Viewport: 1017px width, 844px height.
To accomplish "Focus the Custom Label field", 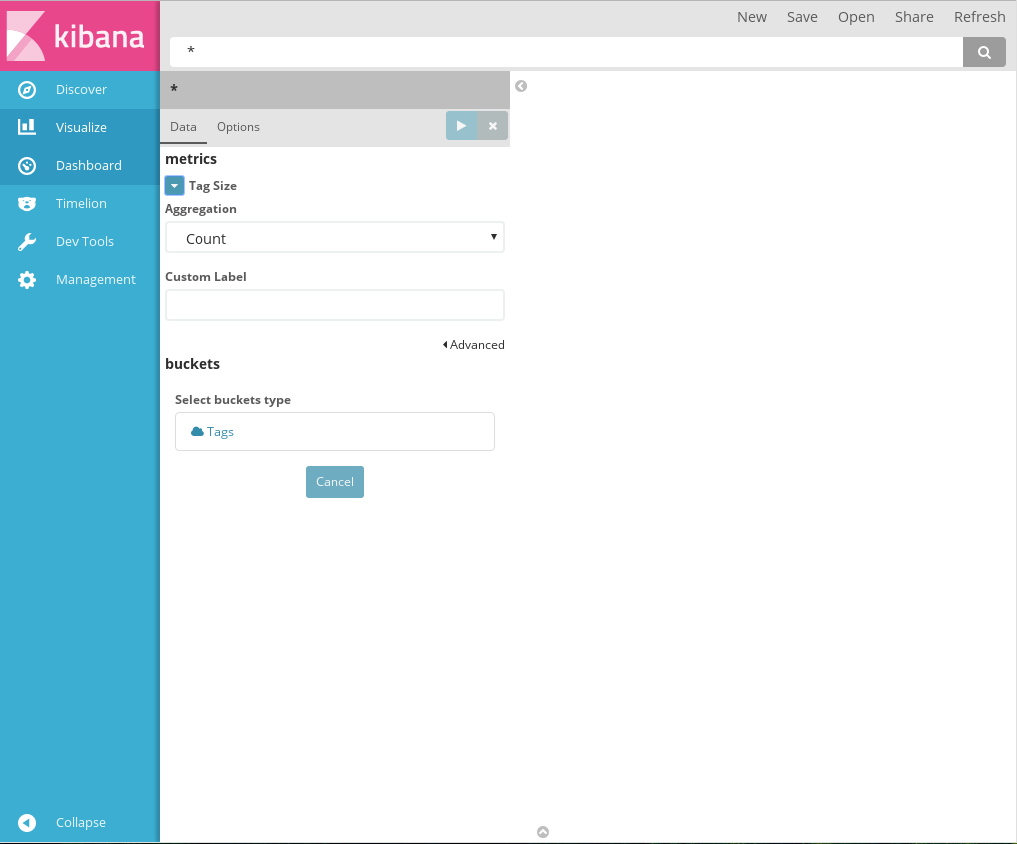I will (335, 305).
